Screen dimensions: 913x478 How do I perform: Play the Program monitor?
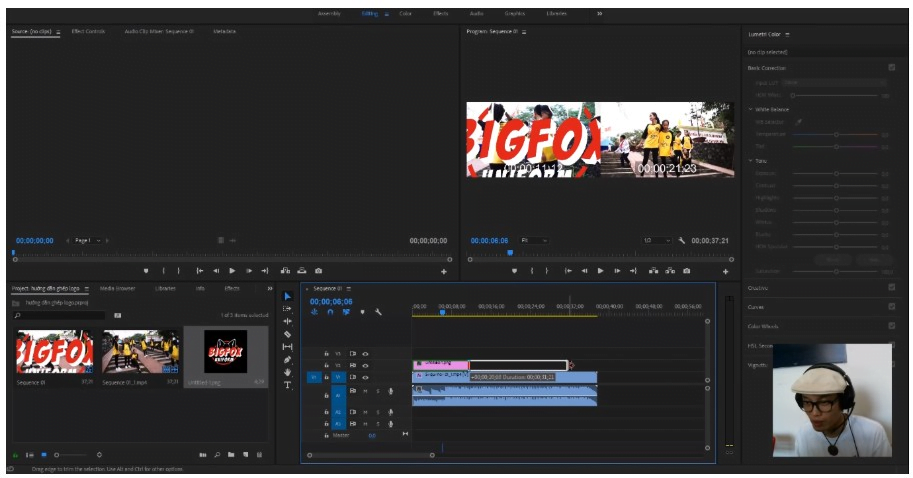(600, 271)
